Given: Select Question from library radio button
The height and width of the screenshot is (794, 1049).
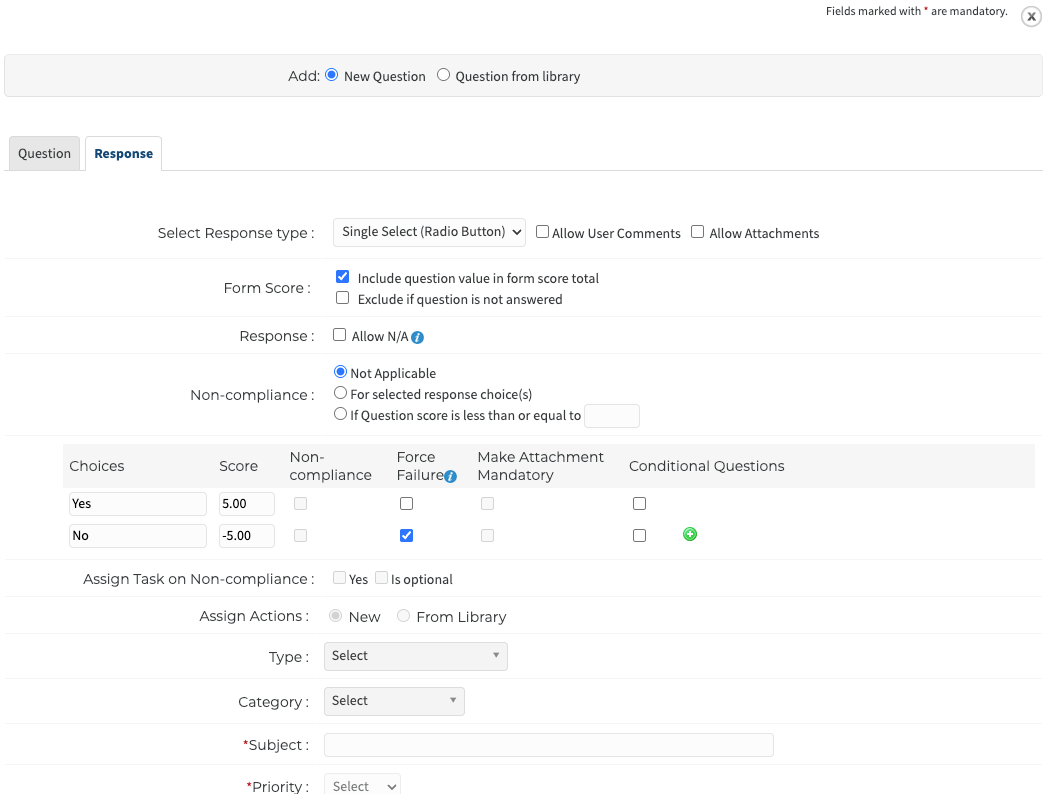Looking at the screenshot, I should coord(443,75).
